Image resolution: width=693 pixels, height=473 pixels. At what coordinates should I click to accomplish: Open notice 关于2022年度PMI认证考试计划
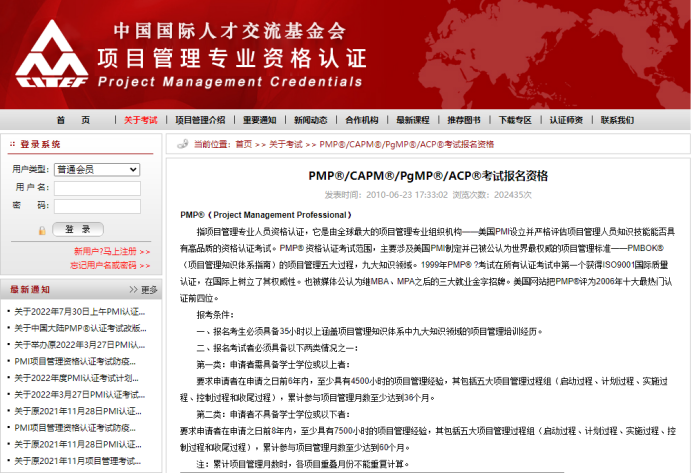tap(76, 378)
